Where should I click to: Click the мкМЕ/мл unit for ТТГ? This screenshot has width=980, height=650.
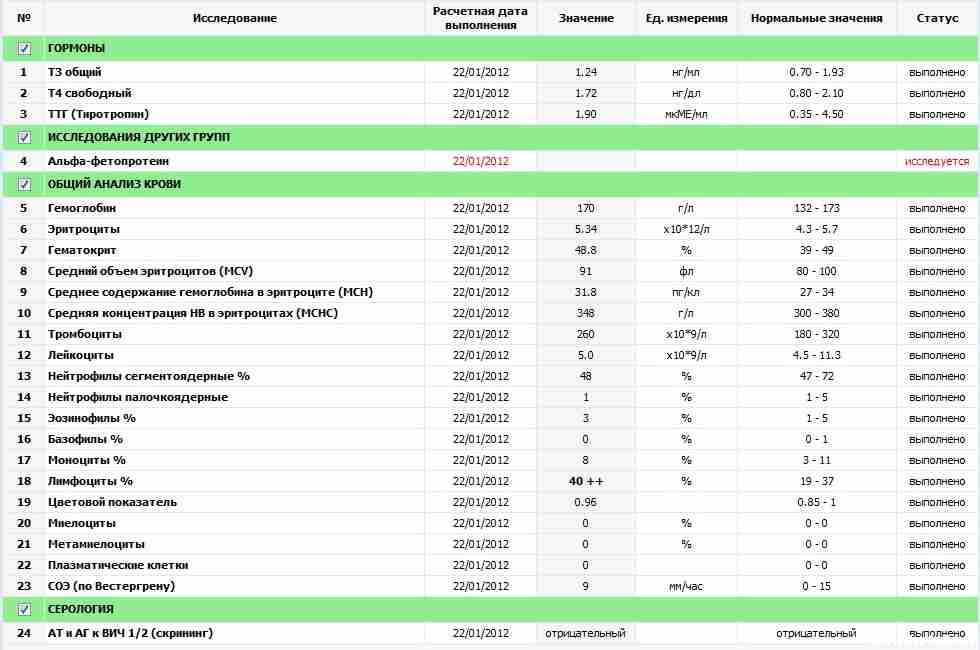pyautogui.click(x=686, y=114)
